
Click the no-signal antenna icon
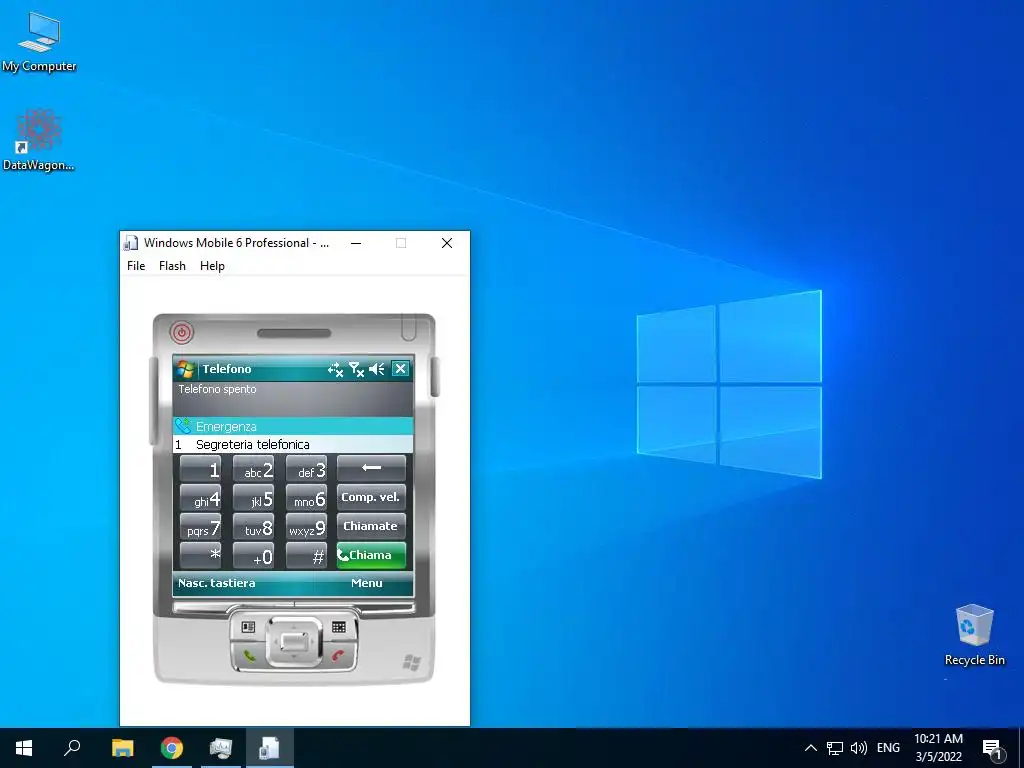(x=356, y=370)
